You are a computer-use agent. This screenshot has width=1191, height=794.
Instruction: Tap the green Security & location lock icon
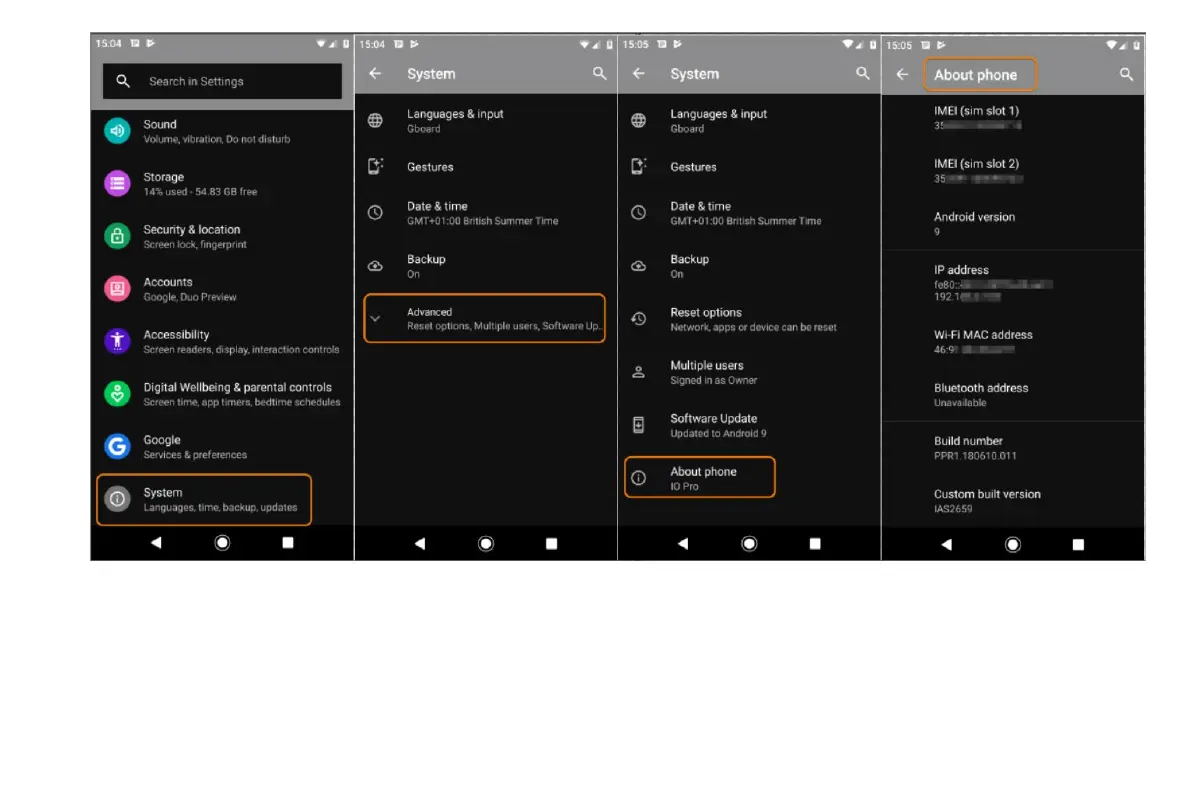click(x=118, y=236)
